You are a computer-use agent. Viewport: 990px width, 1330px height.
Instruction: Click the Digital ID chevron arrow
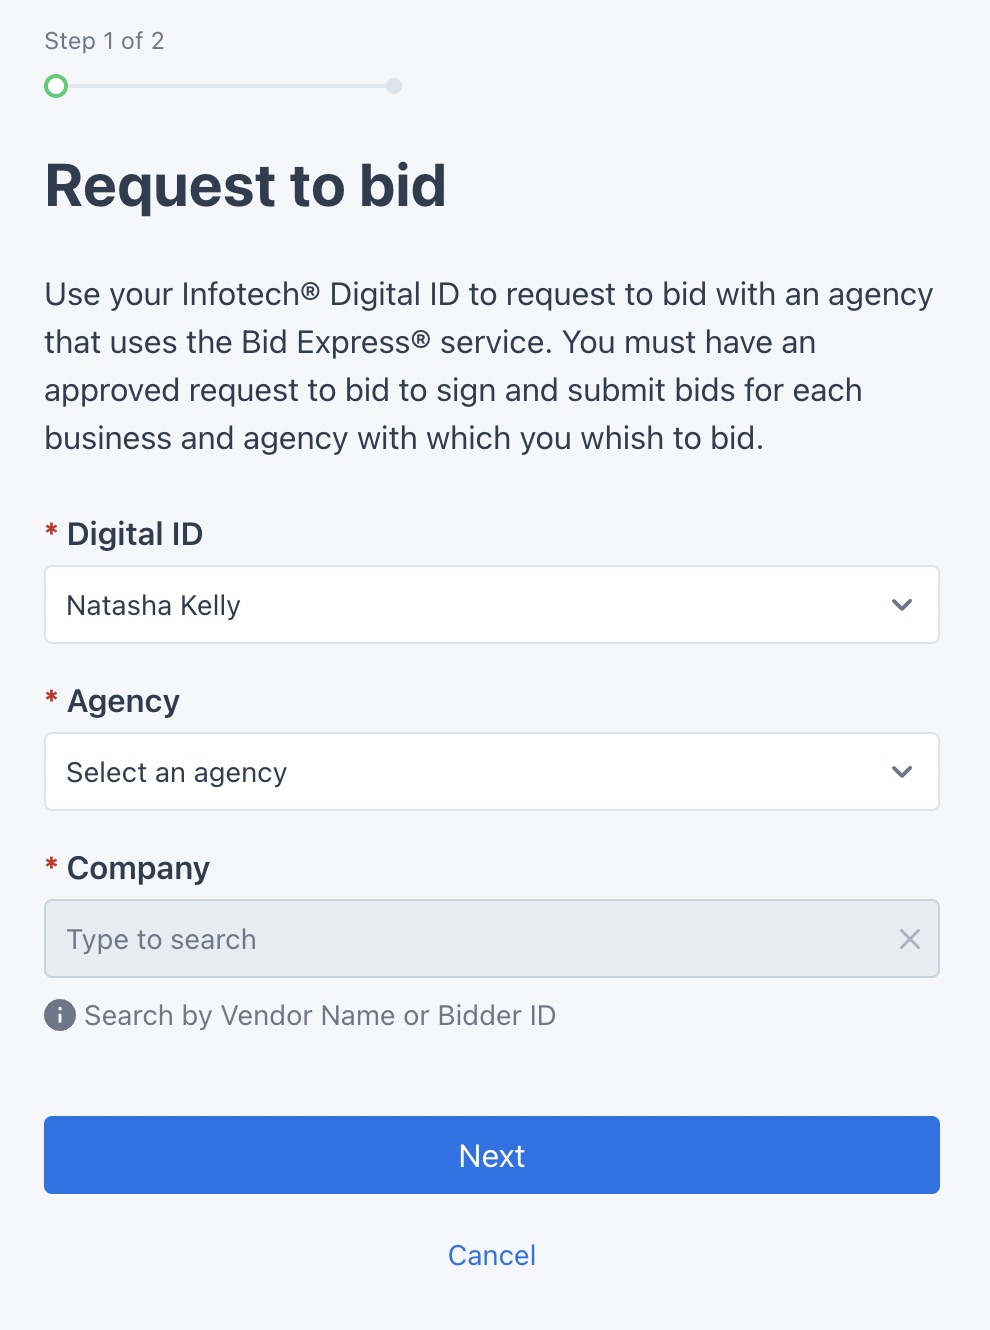(902, 605)
